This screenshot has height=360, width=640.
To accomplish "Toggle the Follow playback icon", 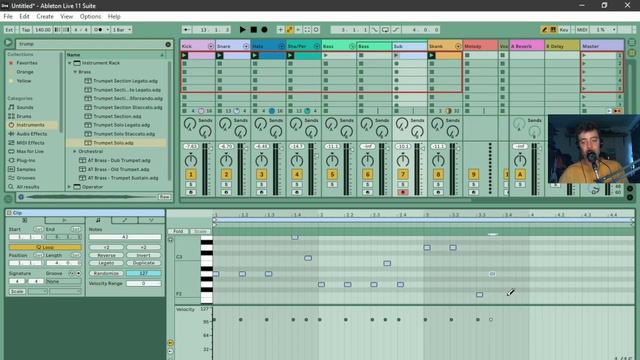I will [186, 29].
